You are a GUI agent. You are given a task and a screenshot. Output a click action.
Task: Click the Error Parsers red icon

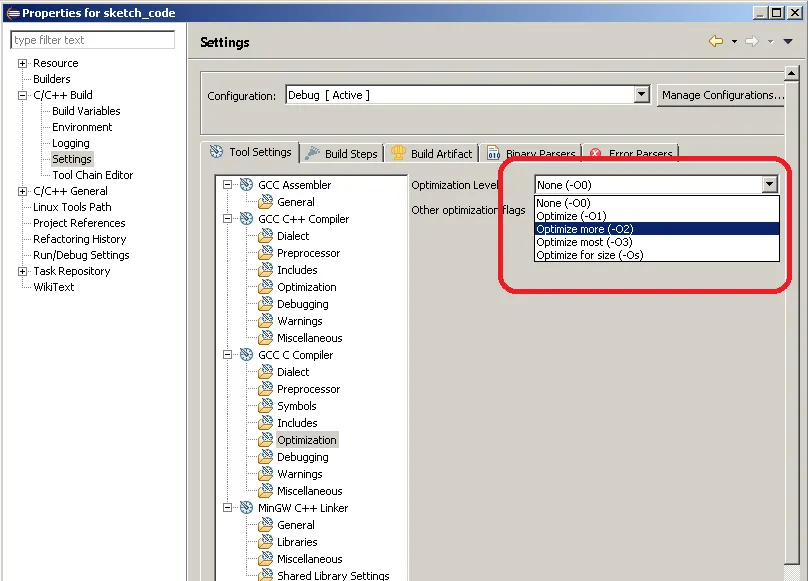596,153
